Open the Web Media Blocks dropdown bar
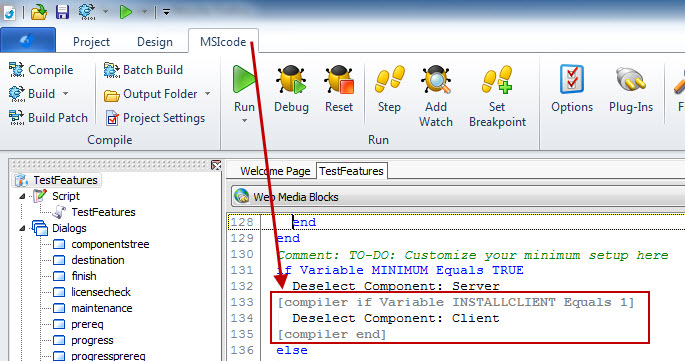Viewport: 685px width, 361px height. 458,197
